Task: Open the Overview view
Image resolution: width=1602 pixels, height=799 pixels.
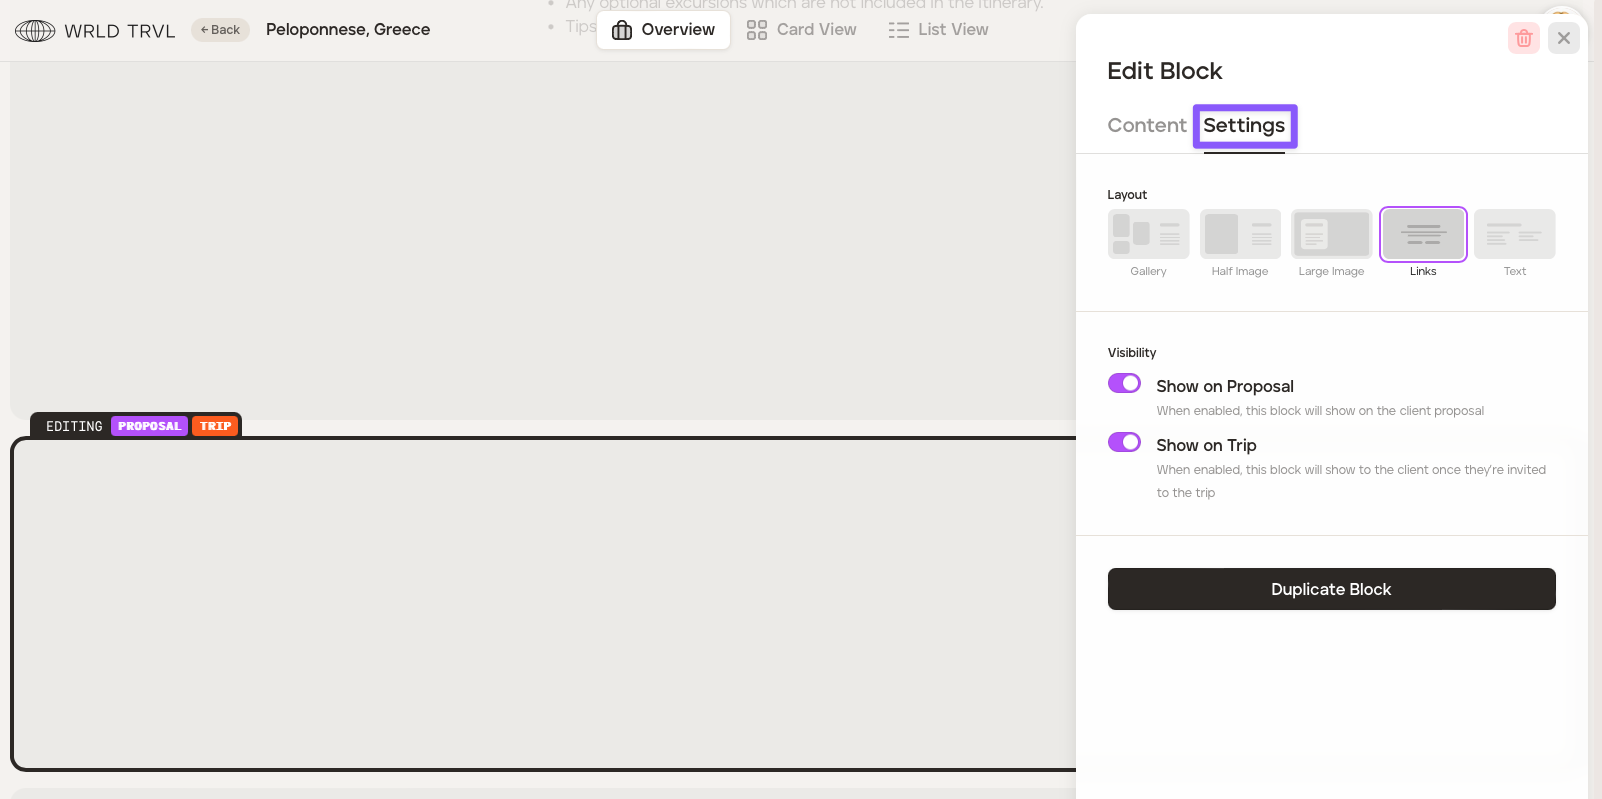Action: pos(663,30)
